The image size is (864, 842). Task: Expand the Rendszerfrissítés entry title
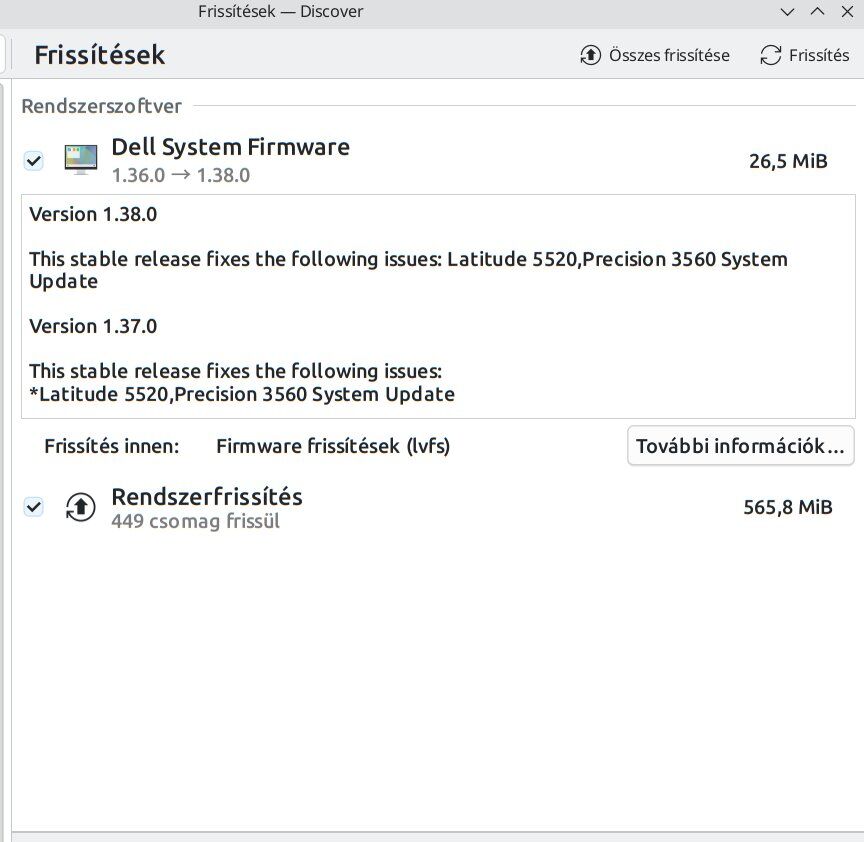click(207, 496)
